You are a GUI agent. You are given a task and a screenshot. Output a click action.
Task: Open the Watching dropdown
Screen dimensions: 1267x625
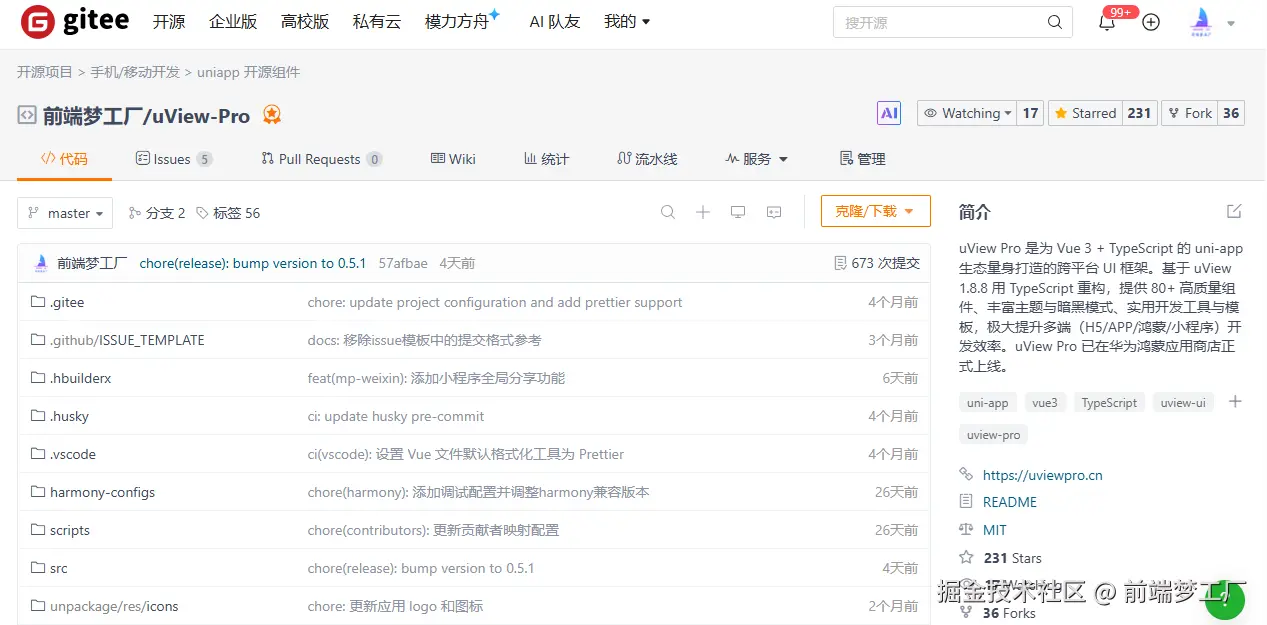coord(967,113)
